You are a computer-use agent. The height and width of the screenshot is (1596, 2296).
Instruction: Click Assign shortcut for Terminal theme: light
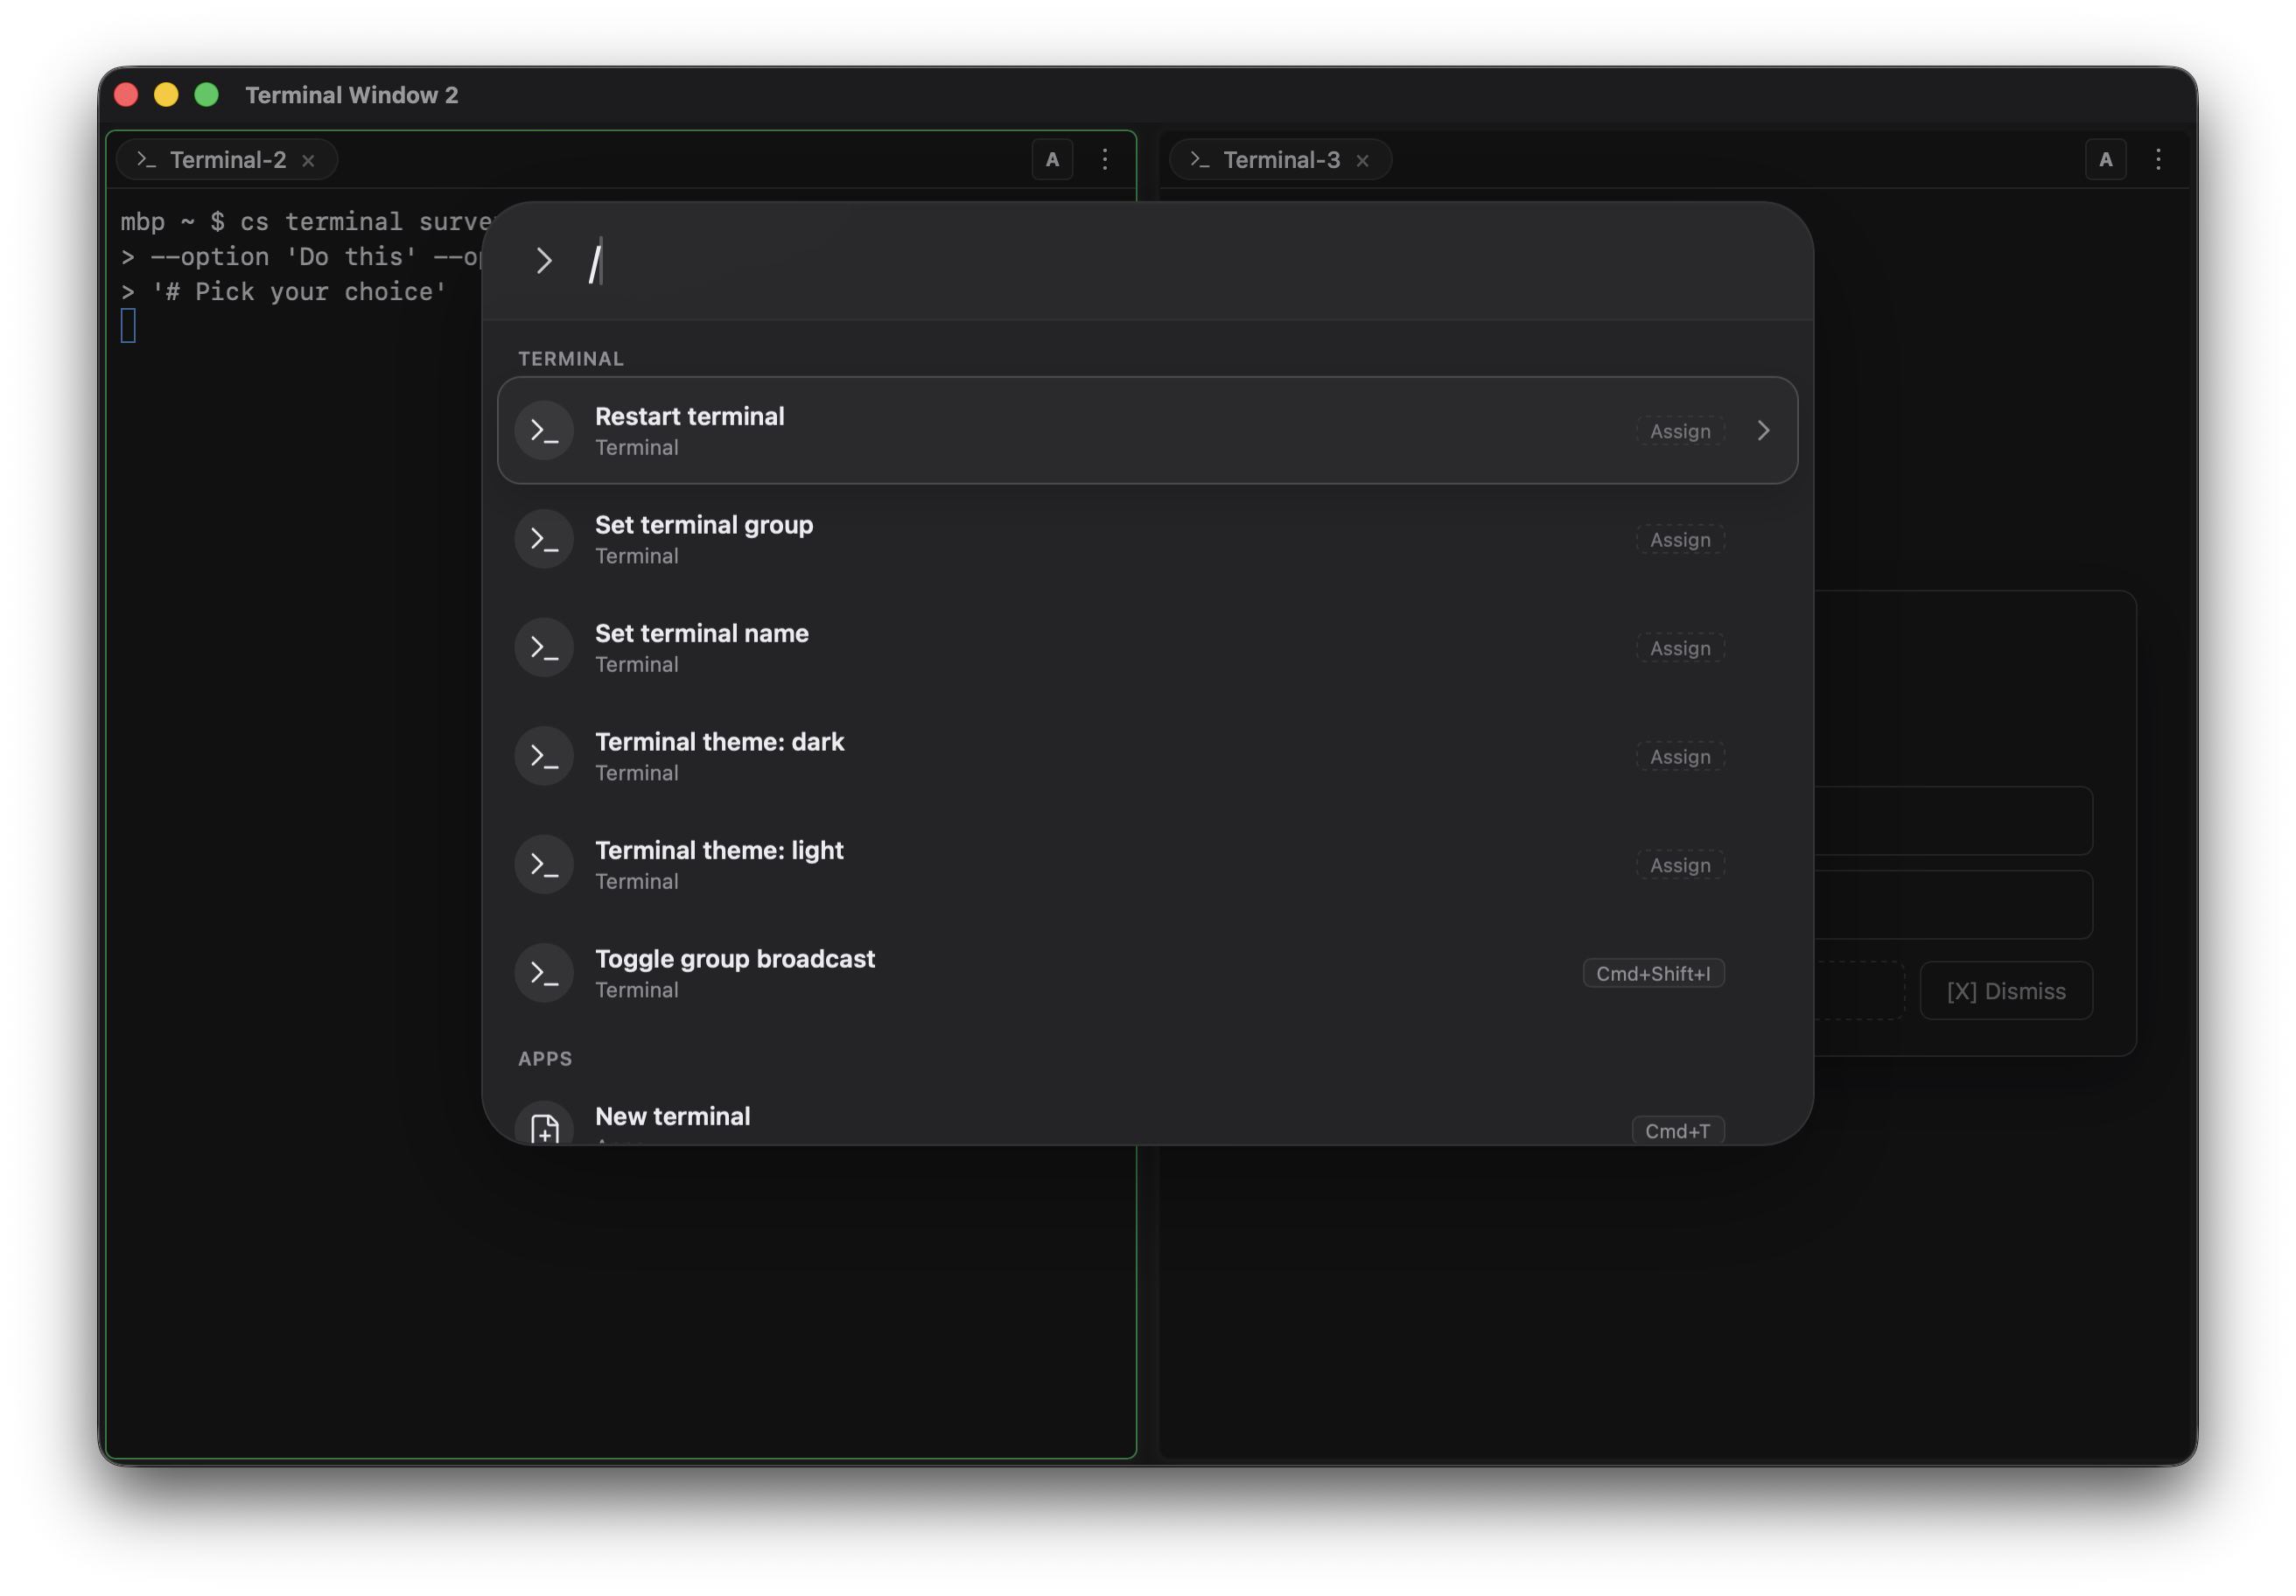pyautogui.click(x=1680, y=865)
